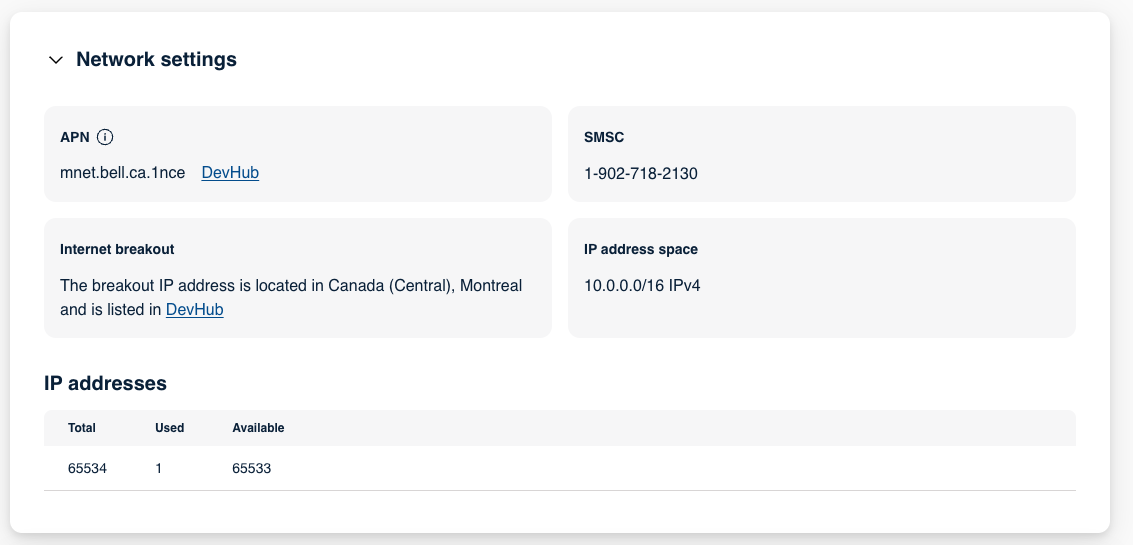Click the Total column header
Screen dimensions: 1133x545
(82, 428)
